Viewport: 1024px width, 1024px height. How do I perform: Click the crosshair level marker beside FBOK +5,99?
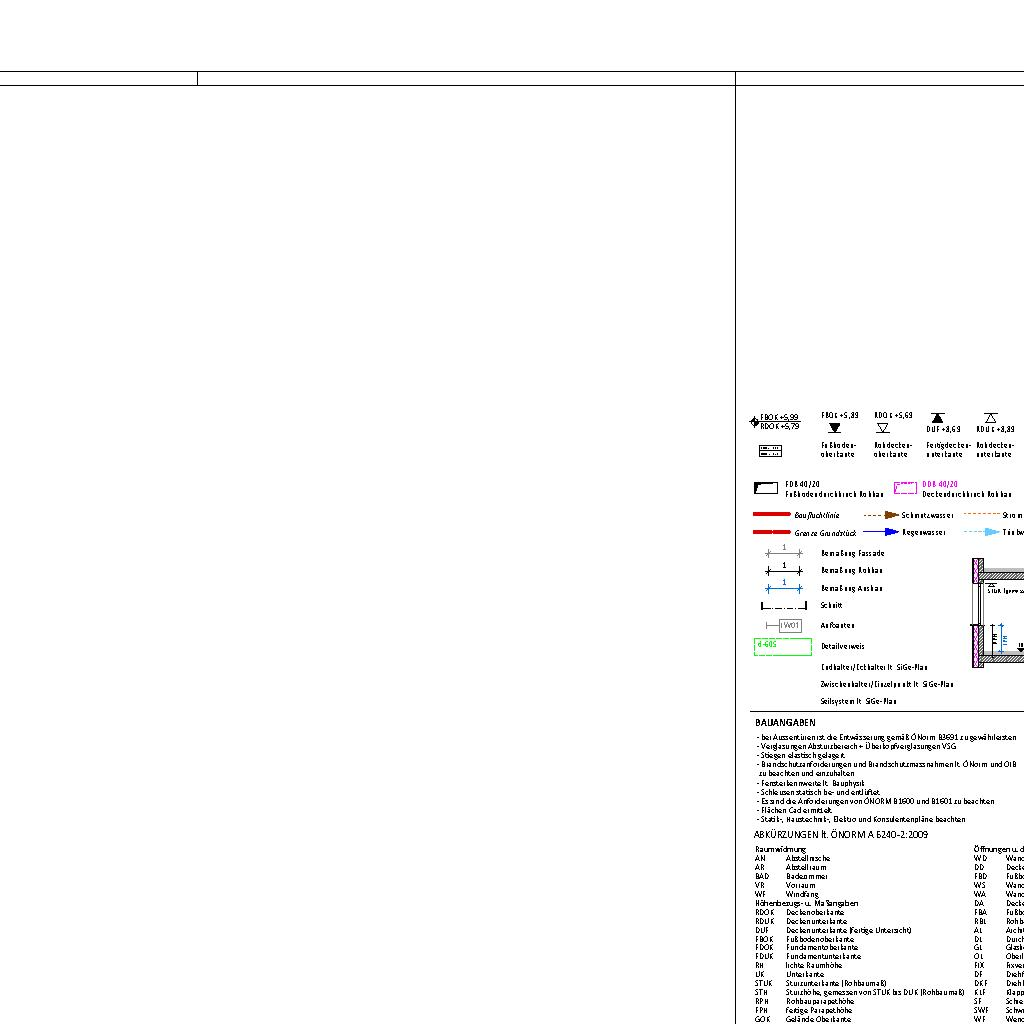(754, 422)
